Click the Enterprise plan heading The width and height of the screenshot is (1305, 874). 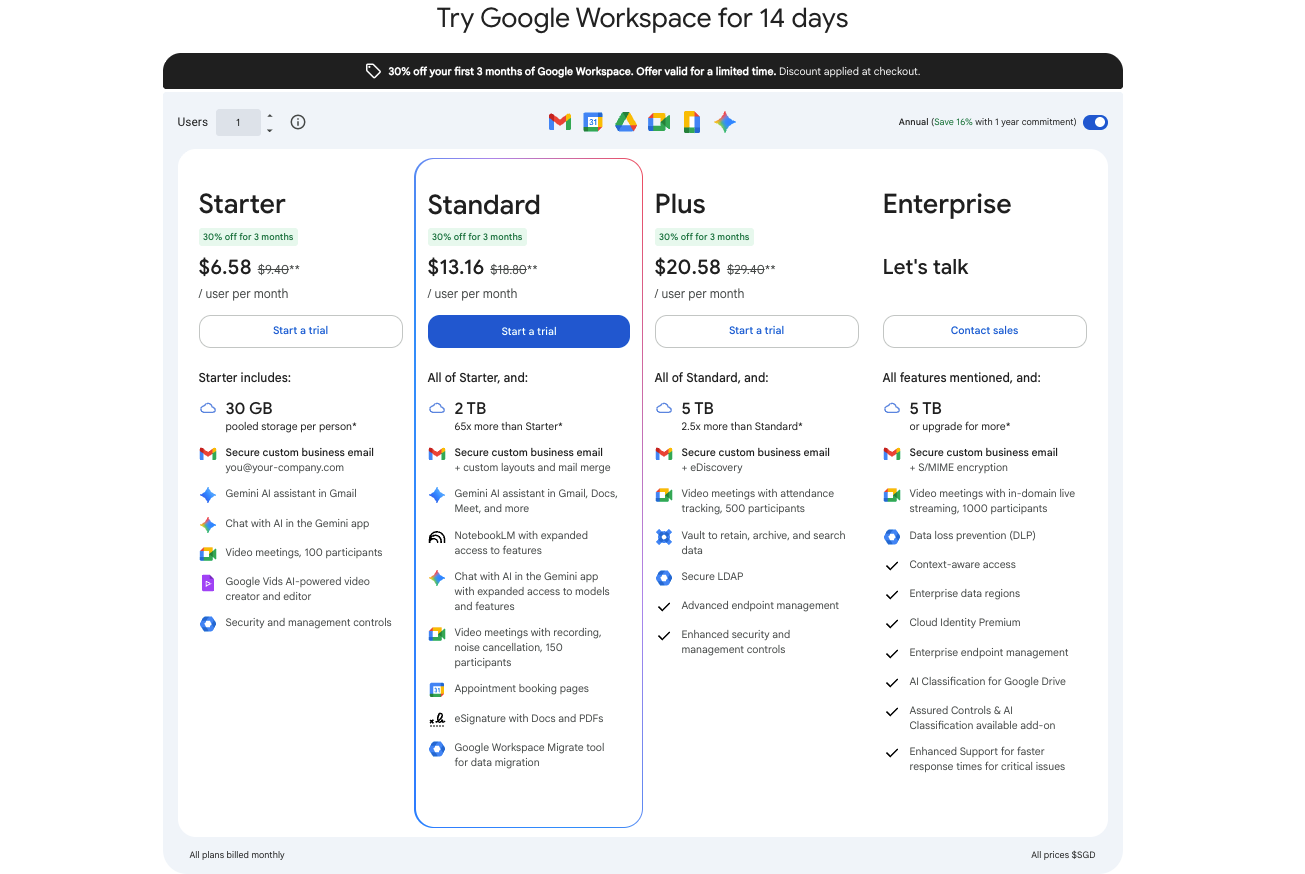pyautogui.click(x=947, y=204)
